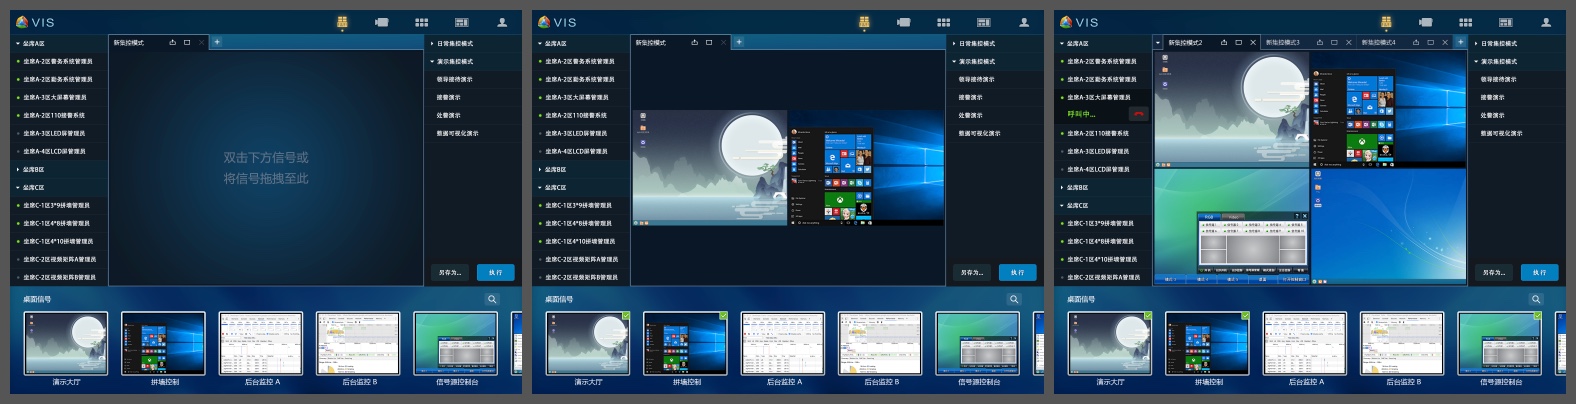Select the 后台监控 A thumbnail in the empty-canvas window

261,344
